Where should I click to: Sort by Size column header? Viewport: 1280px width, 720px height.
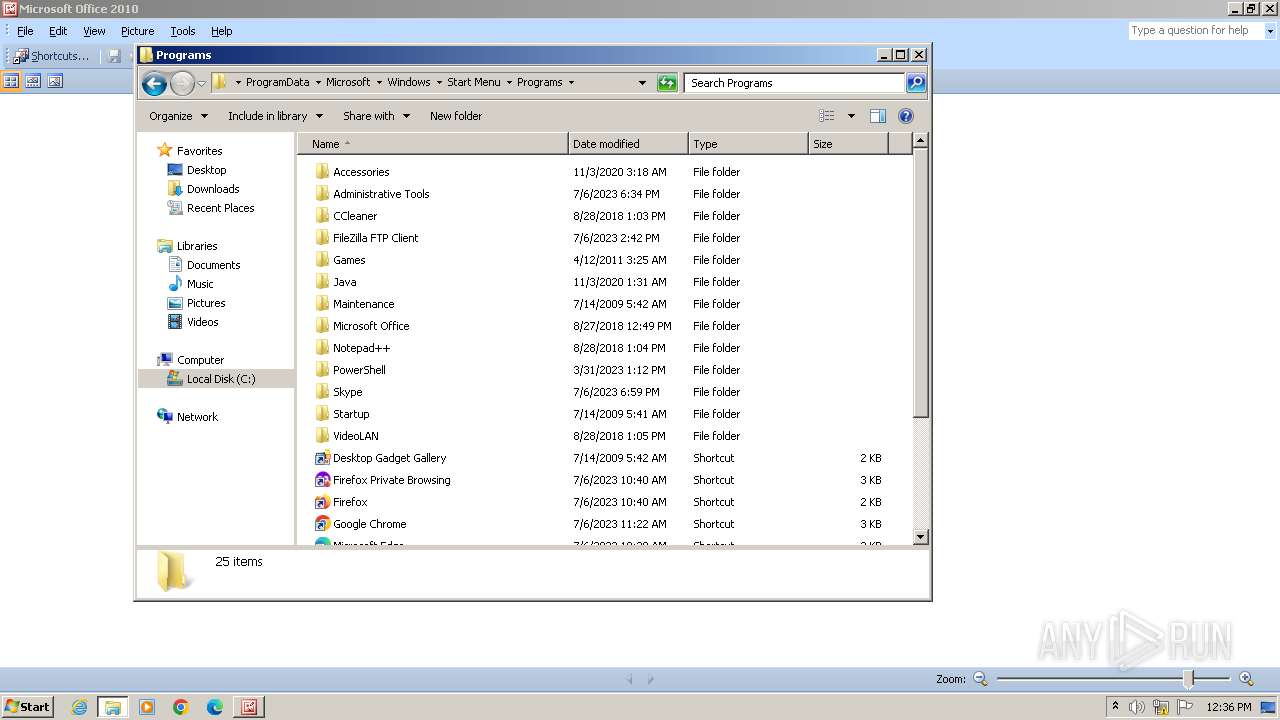pyautogui.click(x=848, y=144)
